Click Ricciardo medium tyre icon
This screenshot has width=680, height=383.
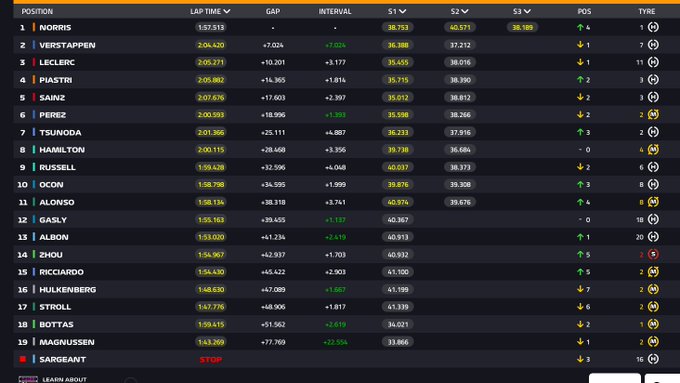pos(653,272)
